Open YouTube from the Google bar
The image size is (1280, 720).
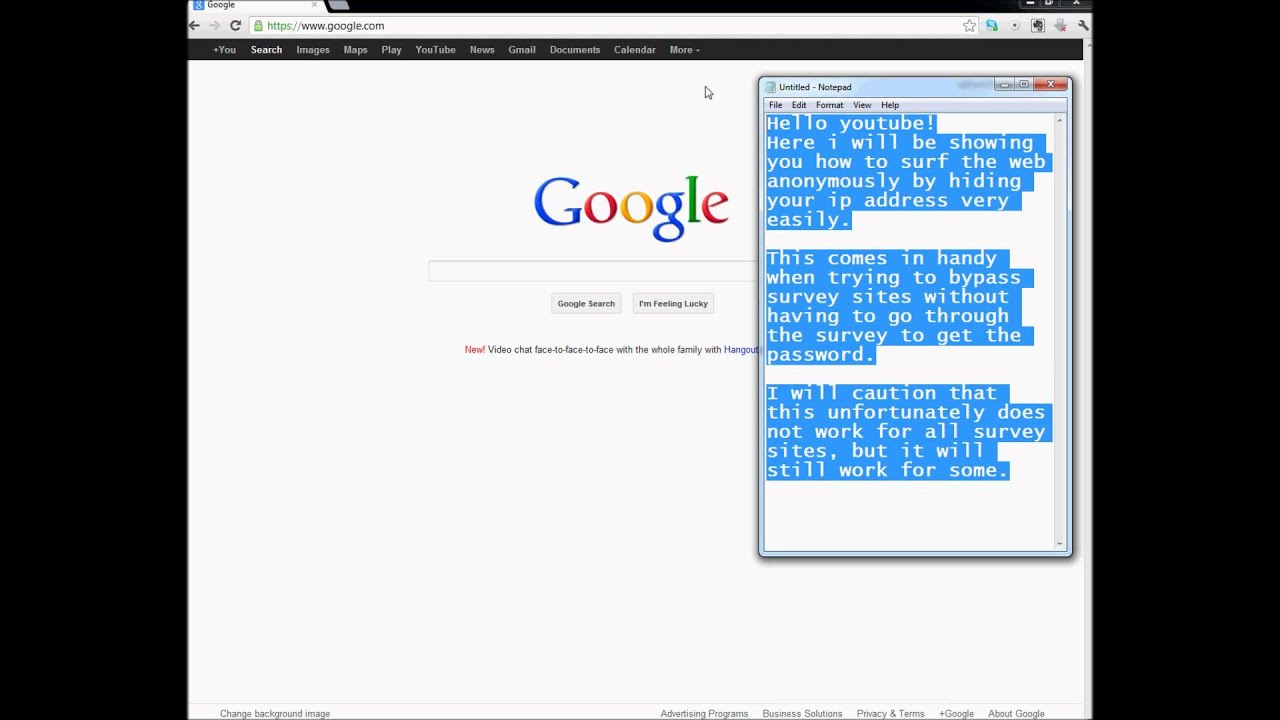coord(435,50)
